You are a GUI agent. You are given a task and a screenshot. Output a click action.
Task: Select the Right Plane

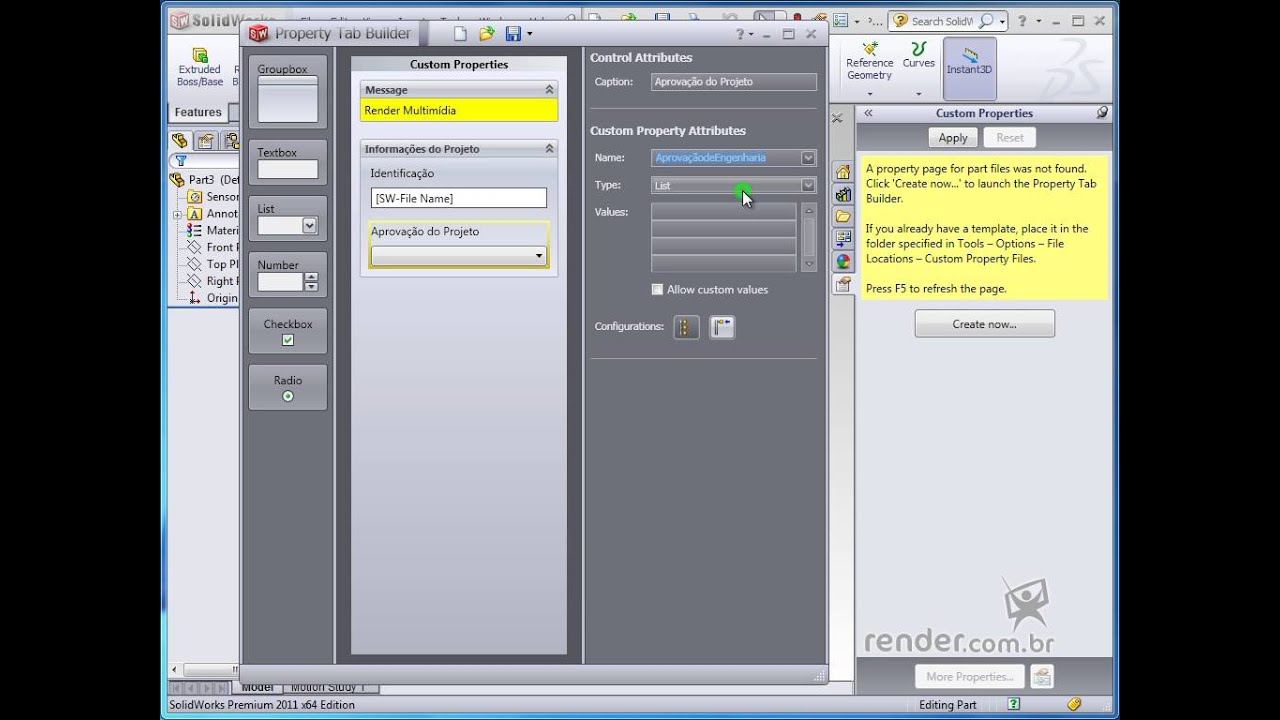click(x=212, y=282)
